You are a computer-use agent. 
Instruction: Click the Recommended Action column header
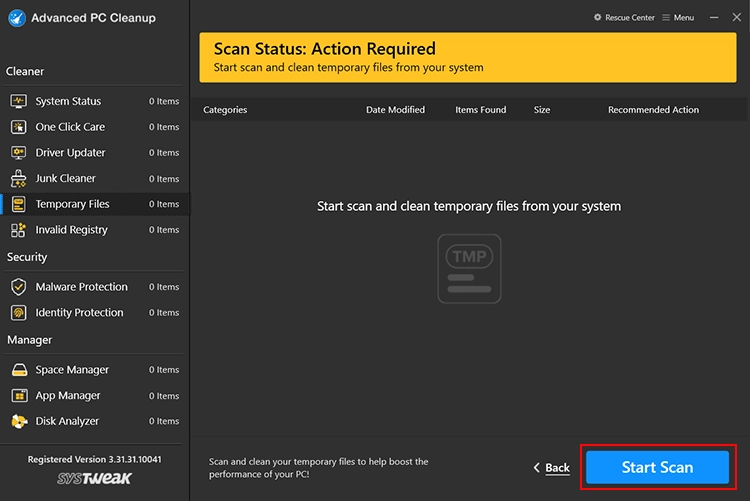pos(653,110)
